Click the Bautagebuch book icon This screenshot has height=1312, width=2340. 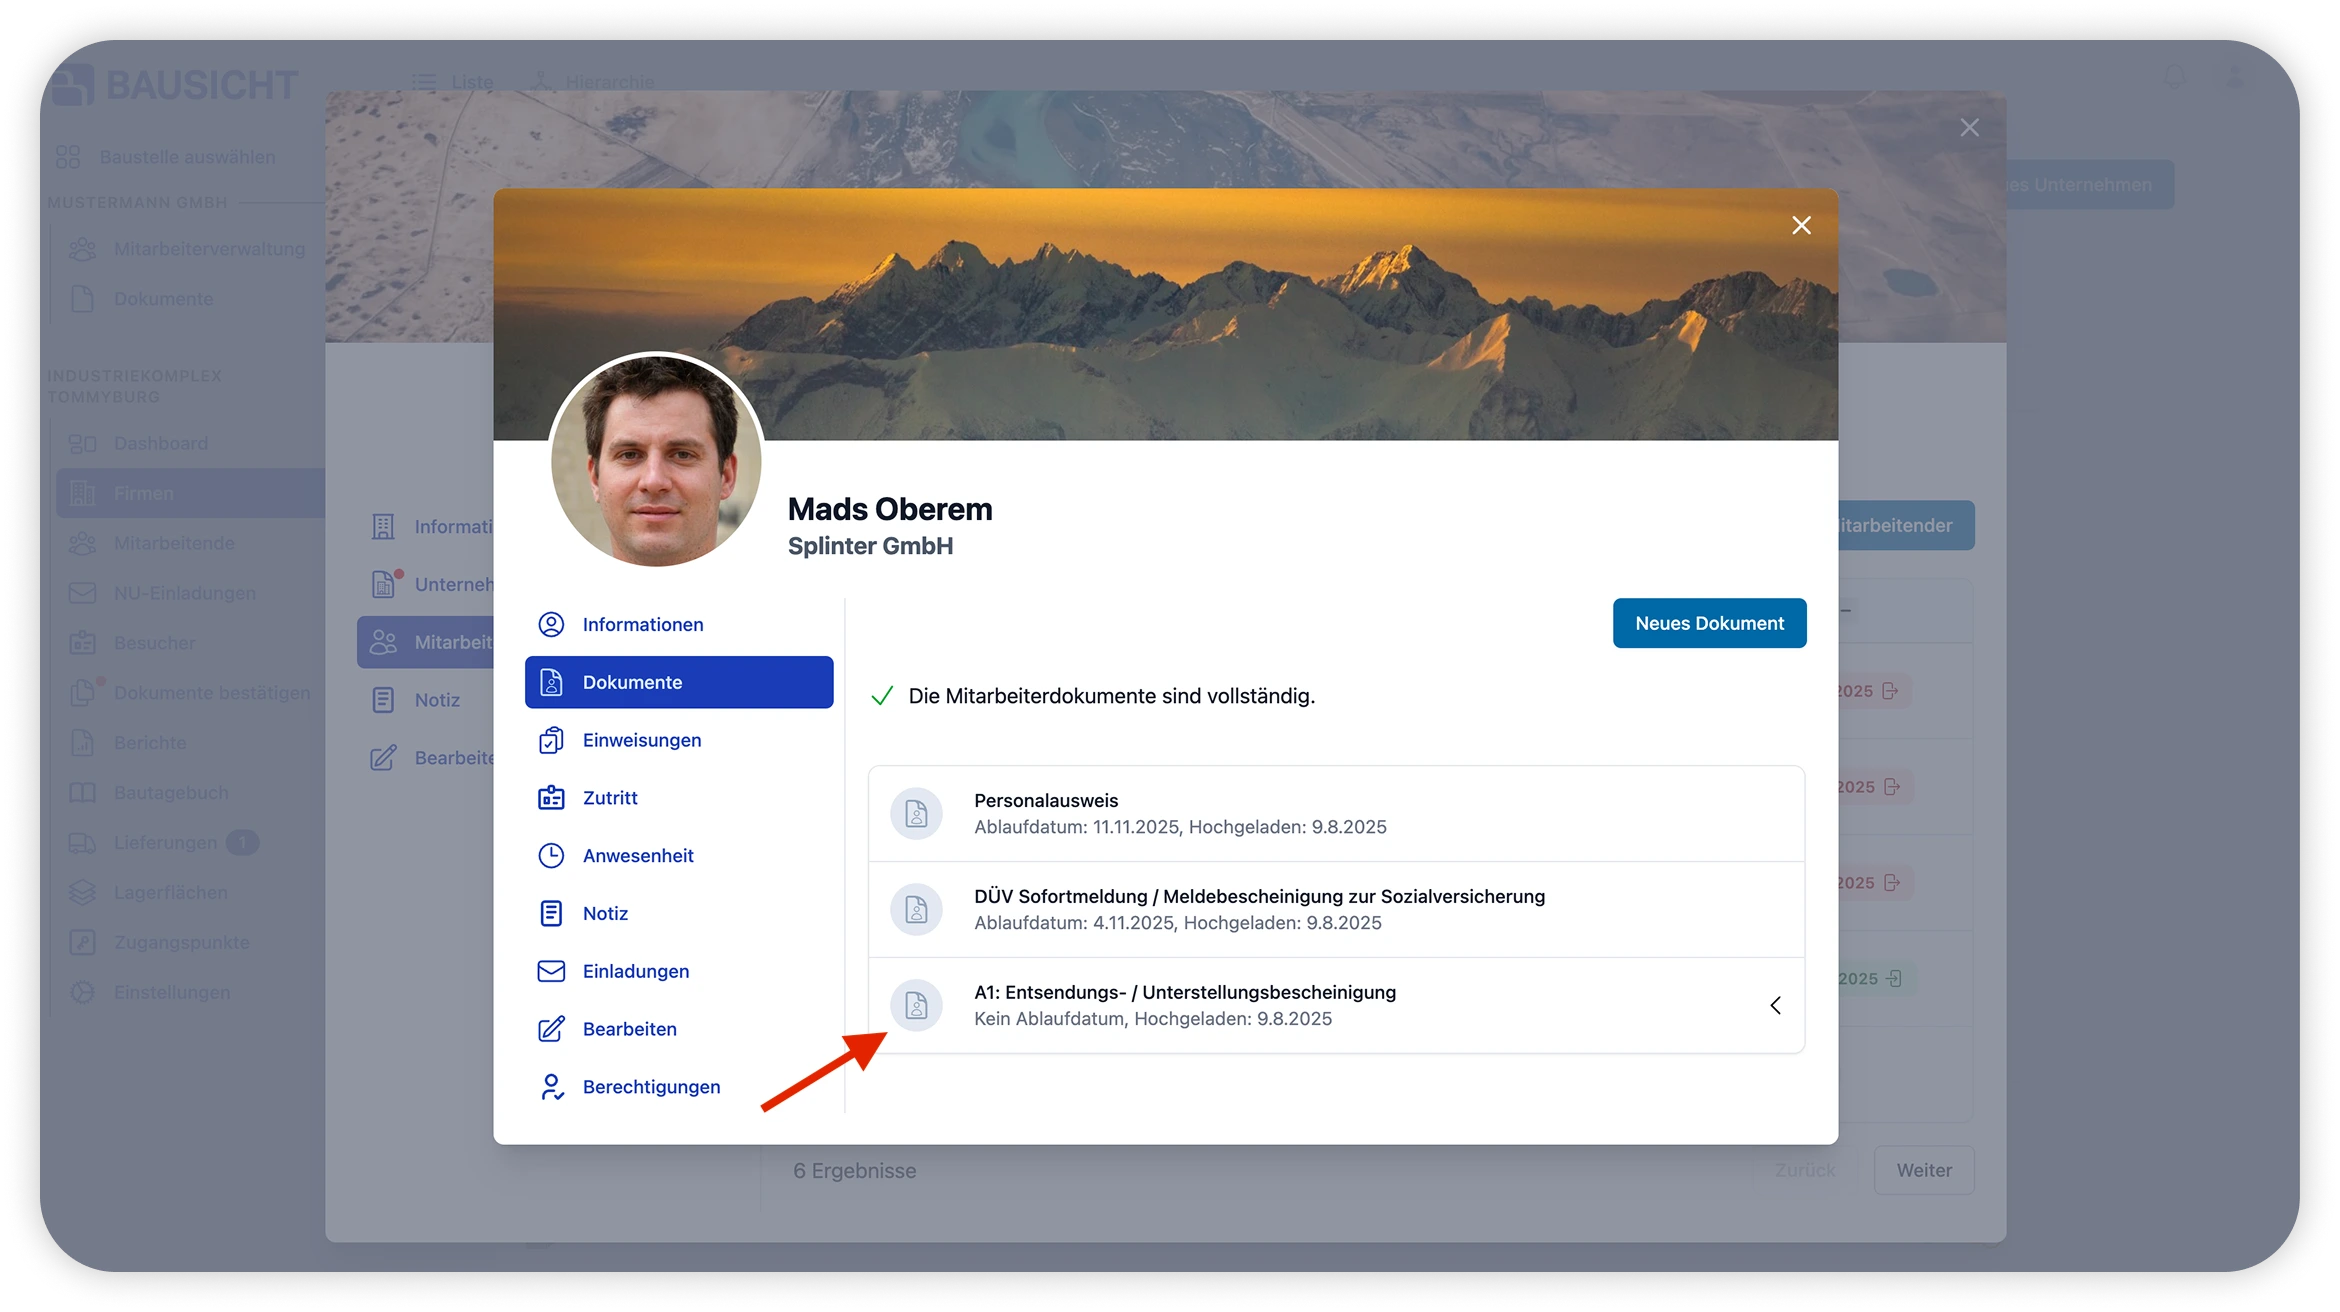click(x=82, y=793)
